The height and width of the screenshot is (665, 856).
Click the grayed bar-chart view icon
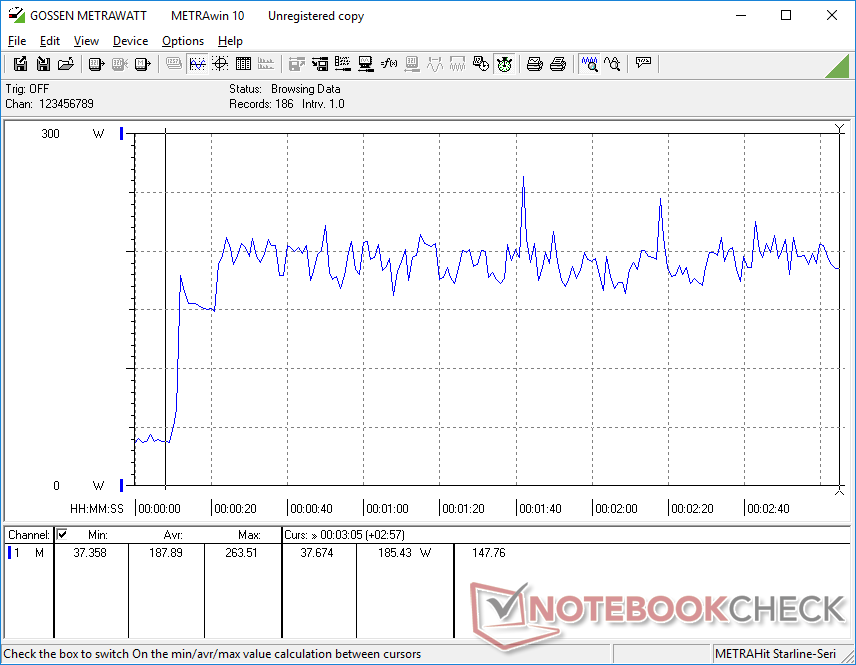coord(266,64)
